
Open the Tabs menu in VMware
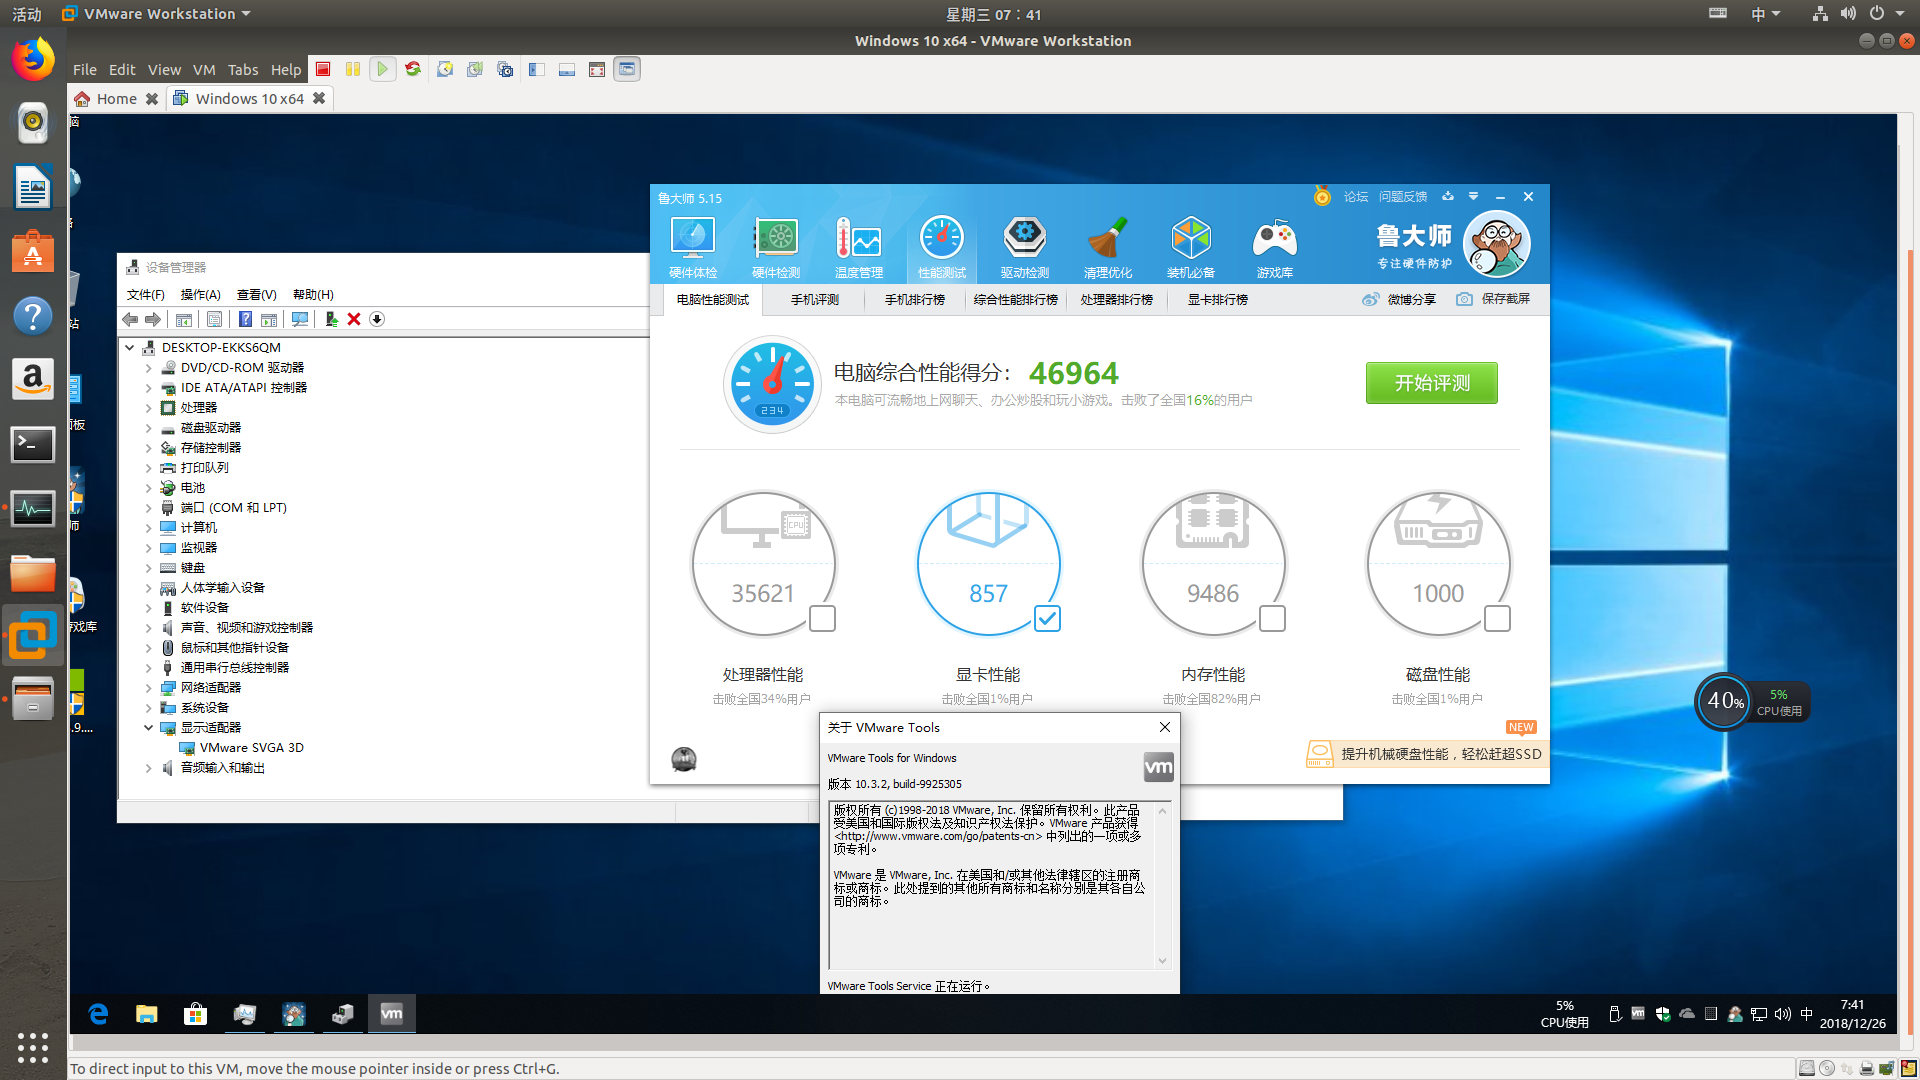coord(243,70)
